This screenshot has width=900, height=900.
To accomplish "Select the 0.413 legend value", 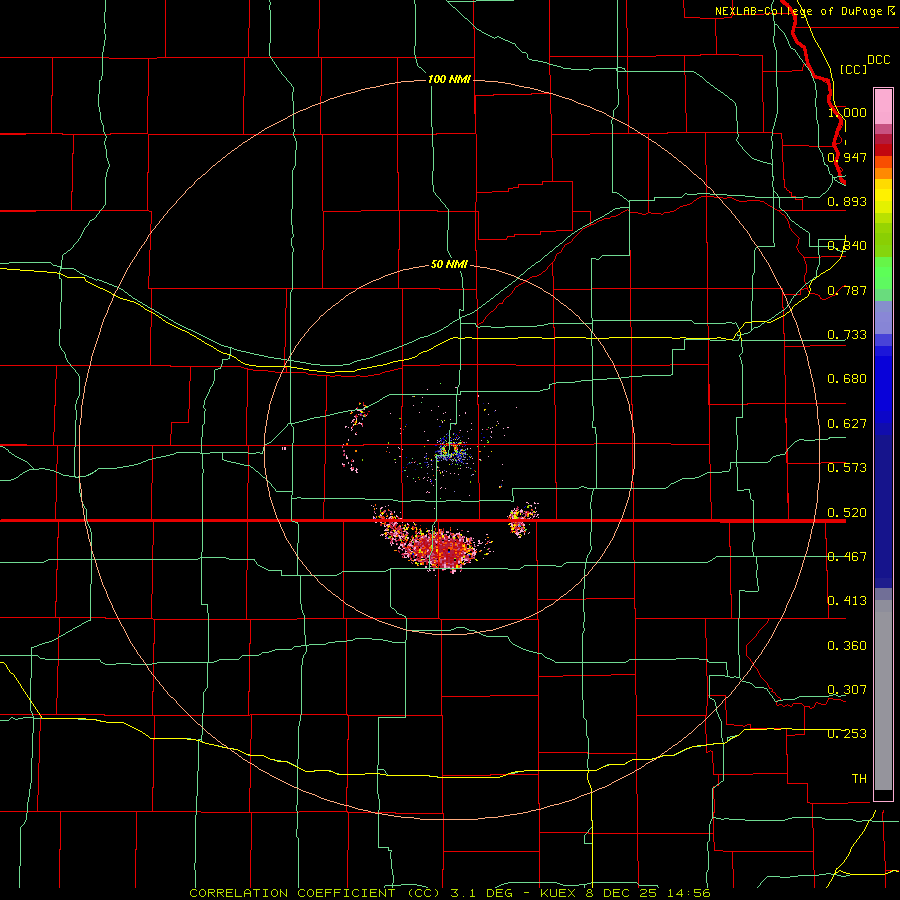I will tap(847, 601).
